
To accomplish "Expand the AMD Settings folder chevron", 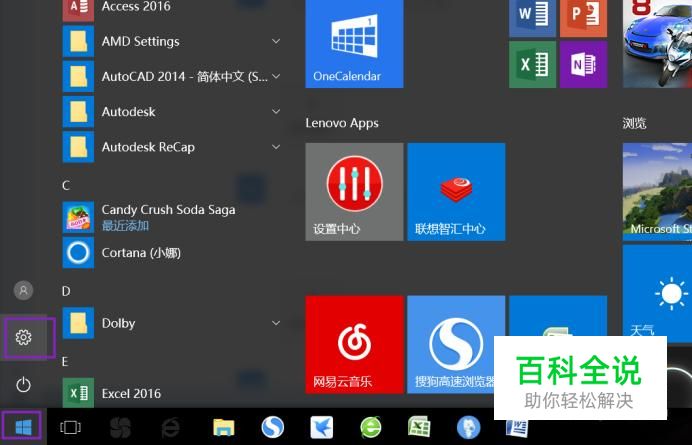I will click(276, 41).
